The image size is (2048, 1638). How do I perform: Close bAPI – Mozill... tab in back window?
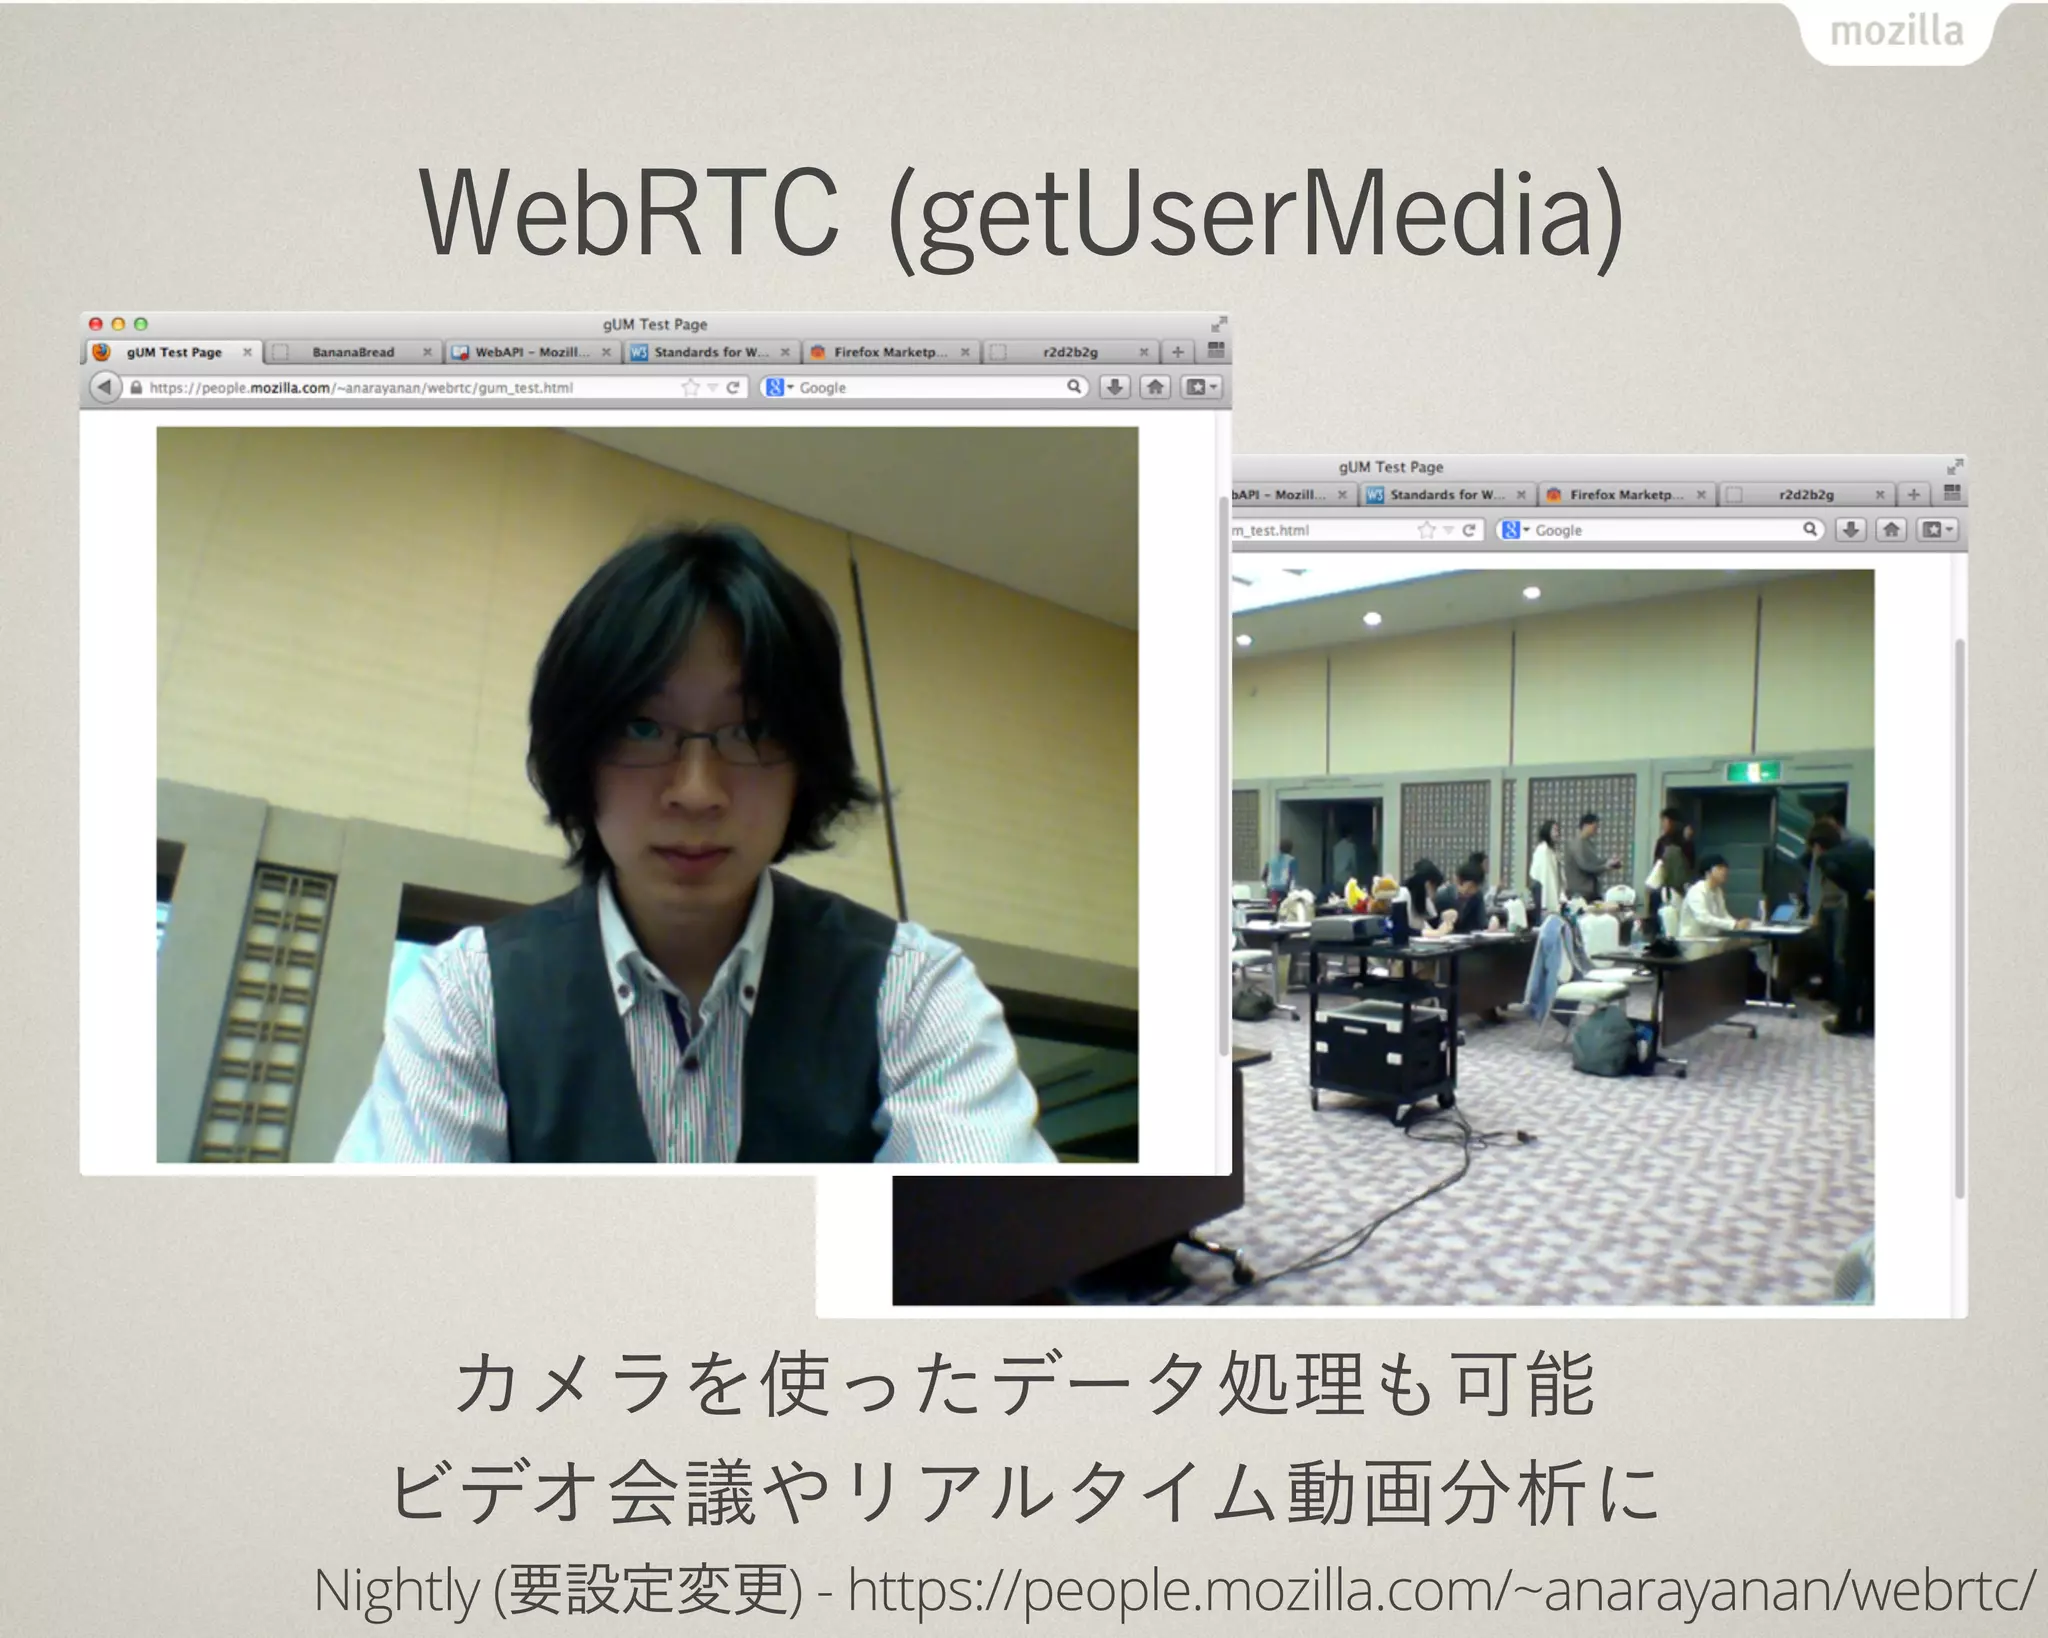(x=1342, y=495)
